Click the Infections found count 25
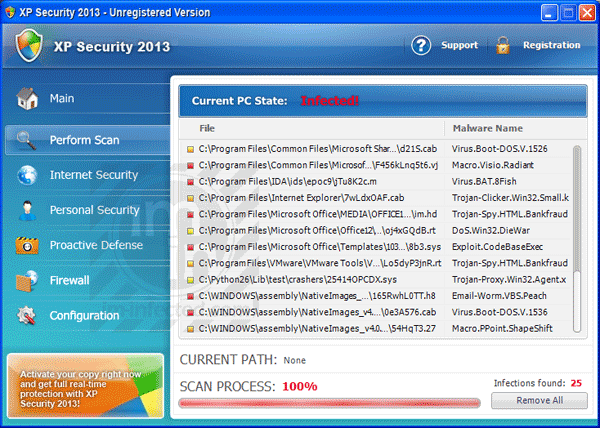 click(576, 383)
